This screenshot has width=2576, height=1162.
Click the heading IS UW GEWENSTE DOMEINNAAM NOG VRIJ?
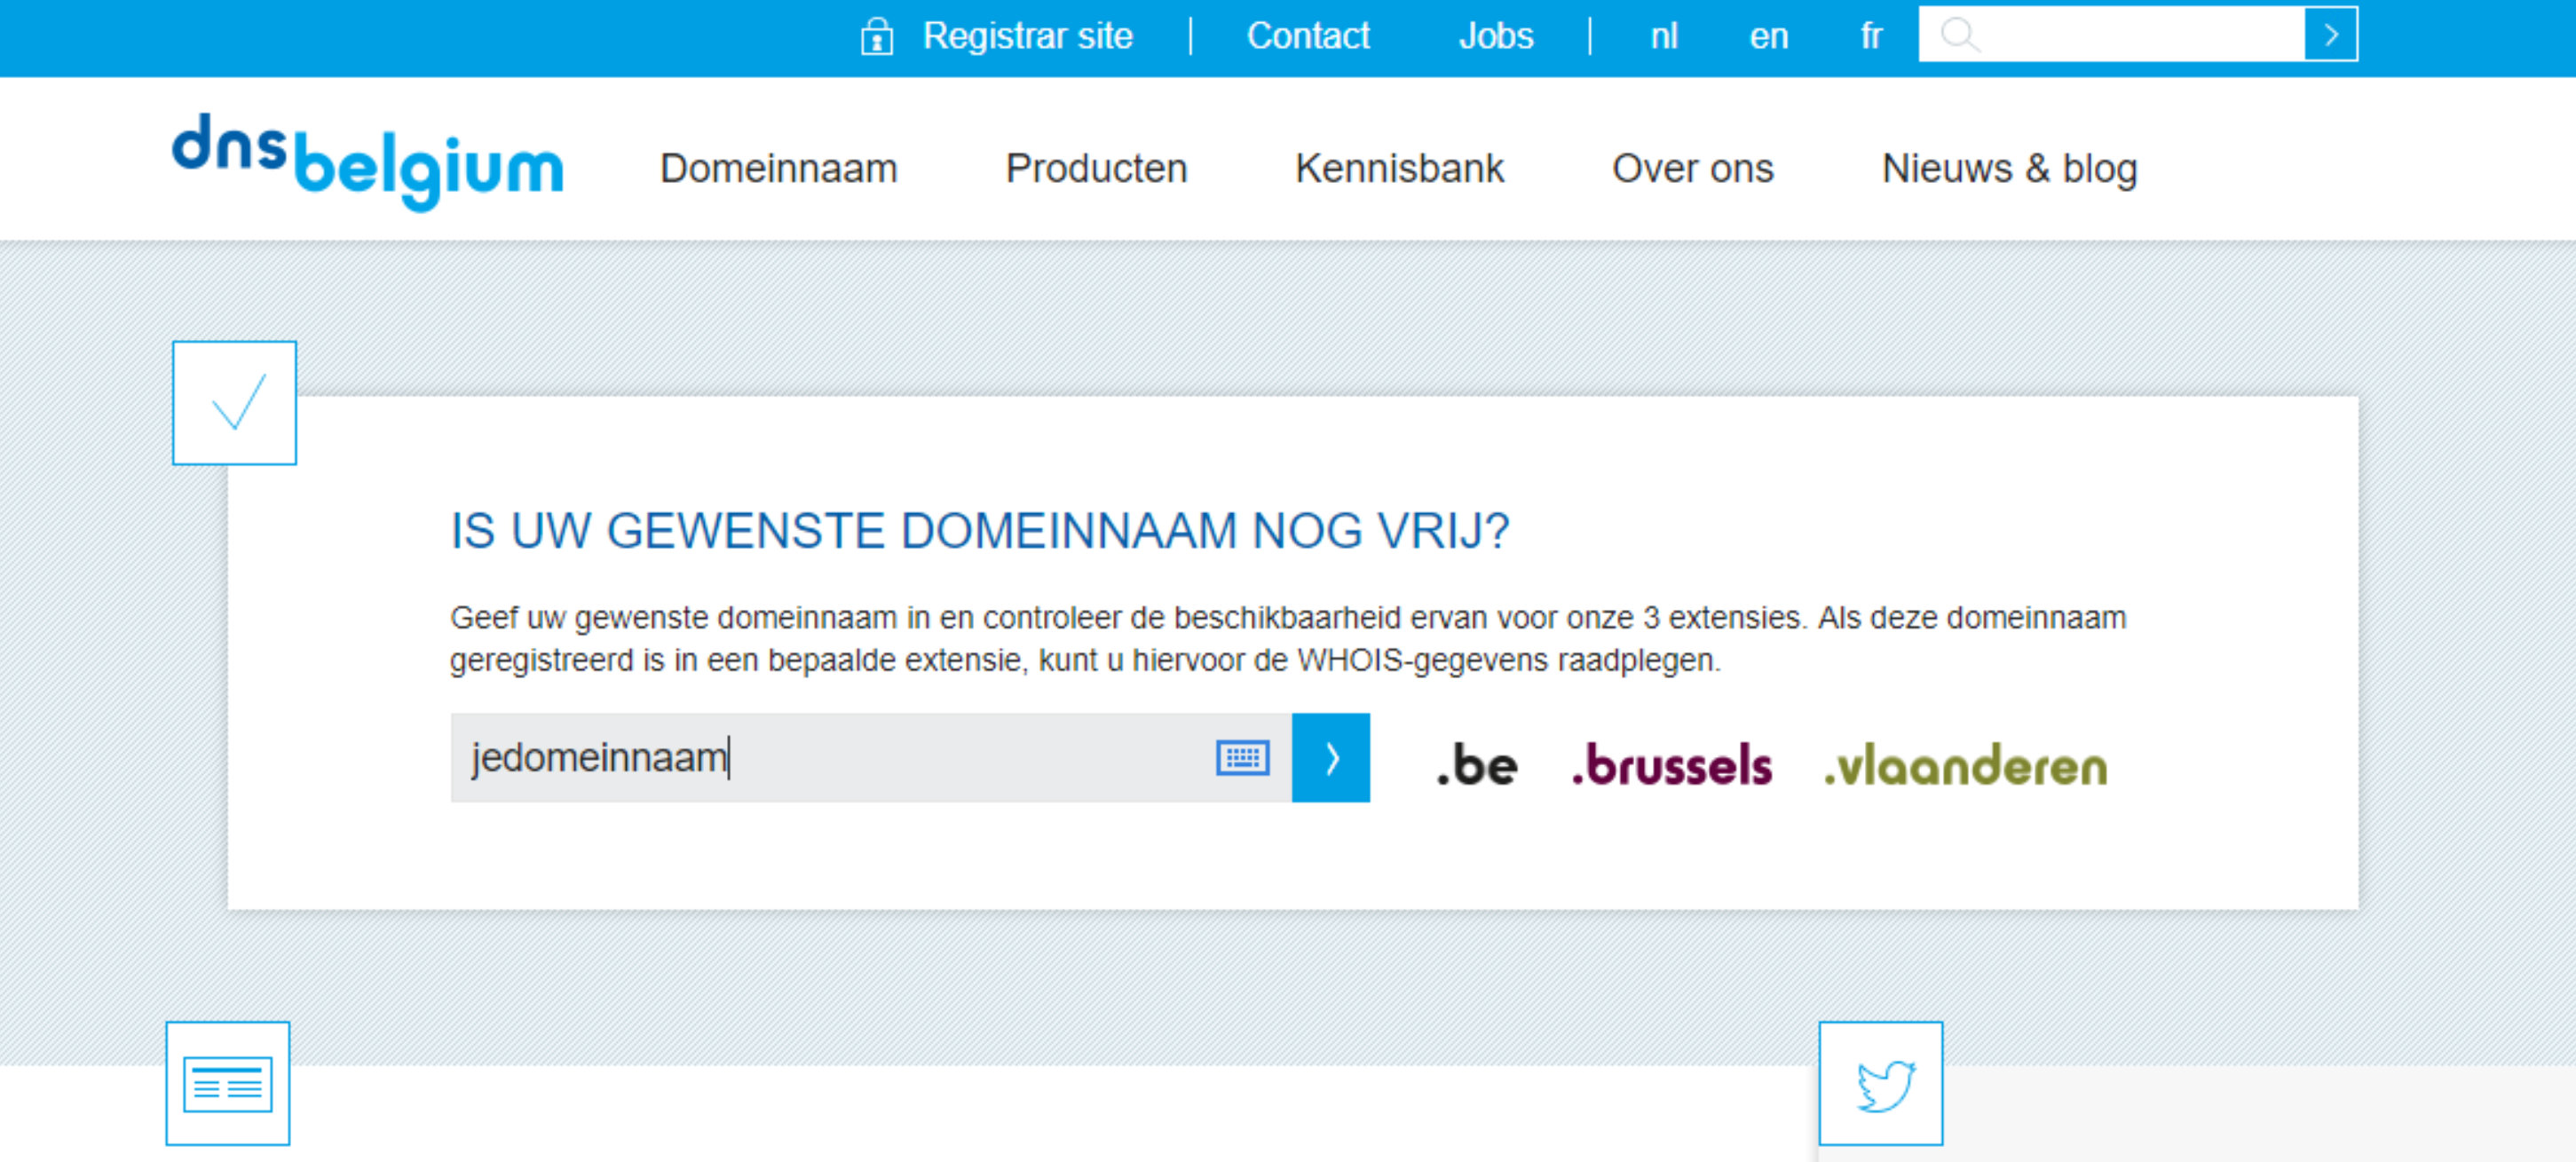pos(979,531)
